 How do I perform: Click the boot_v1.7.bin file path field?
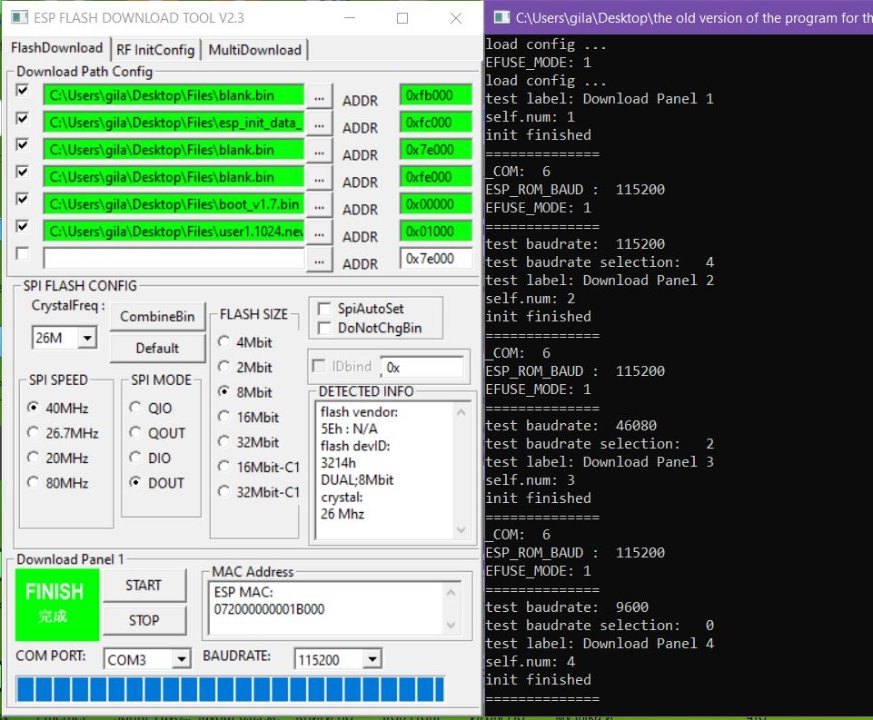(x=174, y=204)
